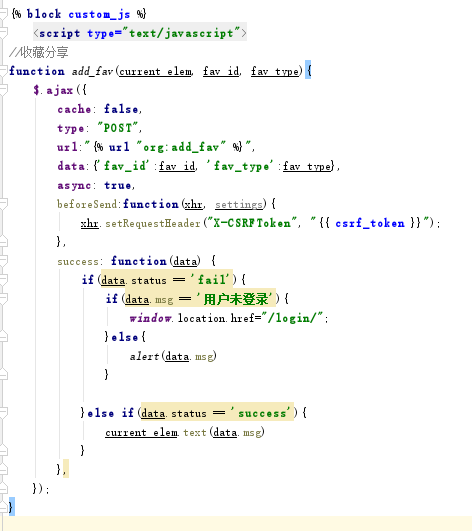
Task: Click the '用户未登录' string literal
Action: [x=235, y=299]
